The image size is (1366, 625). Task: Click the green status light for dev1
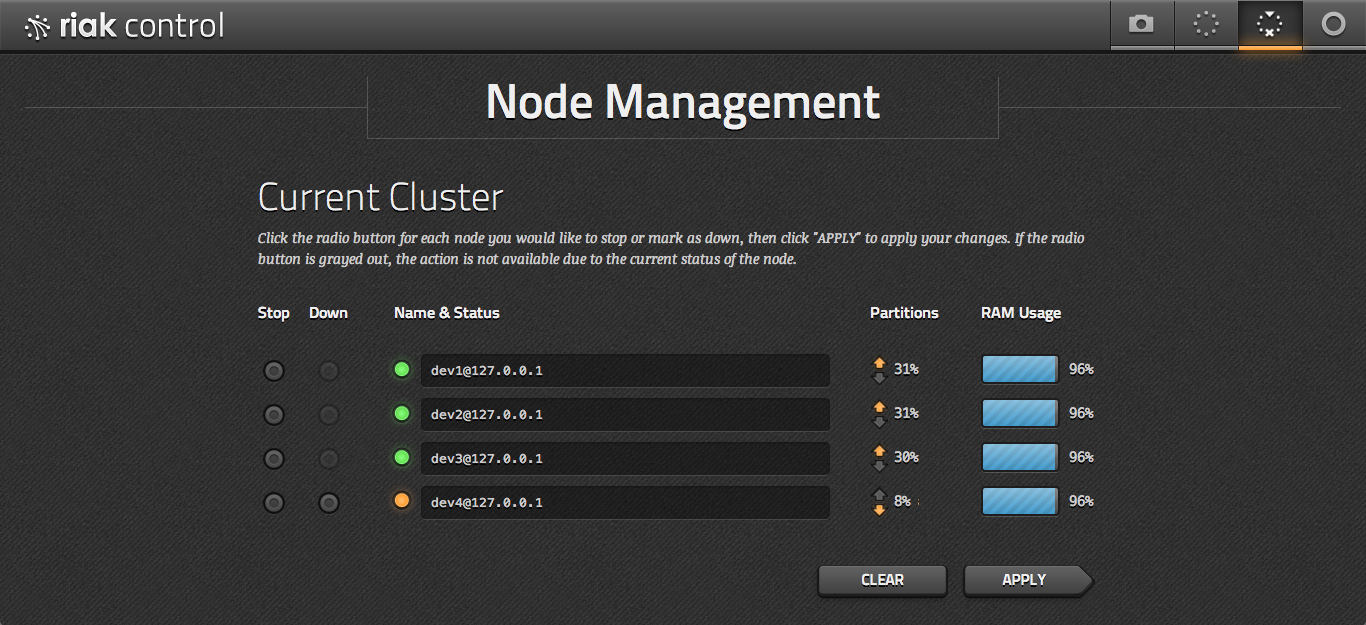pos(402,370)
